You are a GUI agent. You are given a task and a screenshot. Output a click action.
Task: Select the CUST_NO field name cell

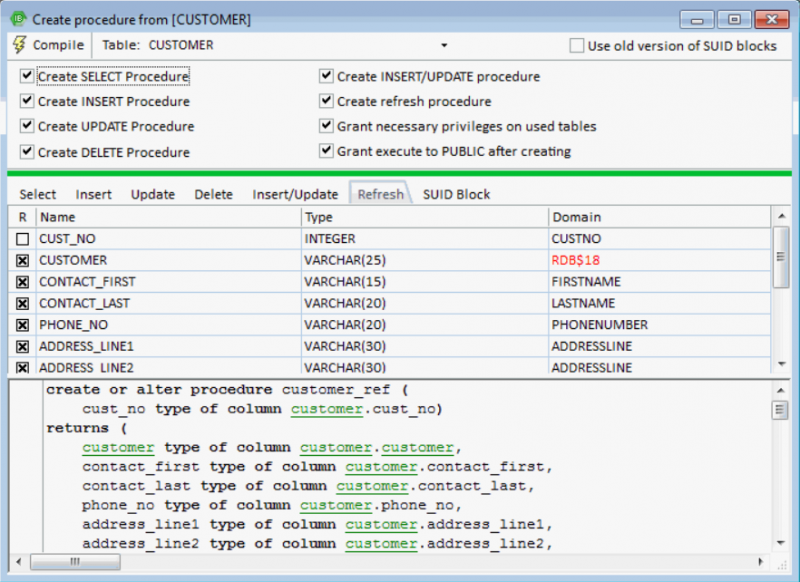point(168,239)
